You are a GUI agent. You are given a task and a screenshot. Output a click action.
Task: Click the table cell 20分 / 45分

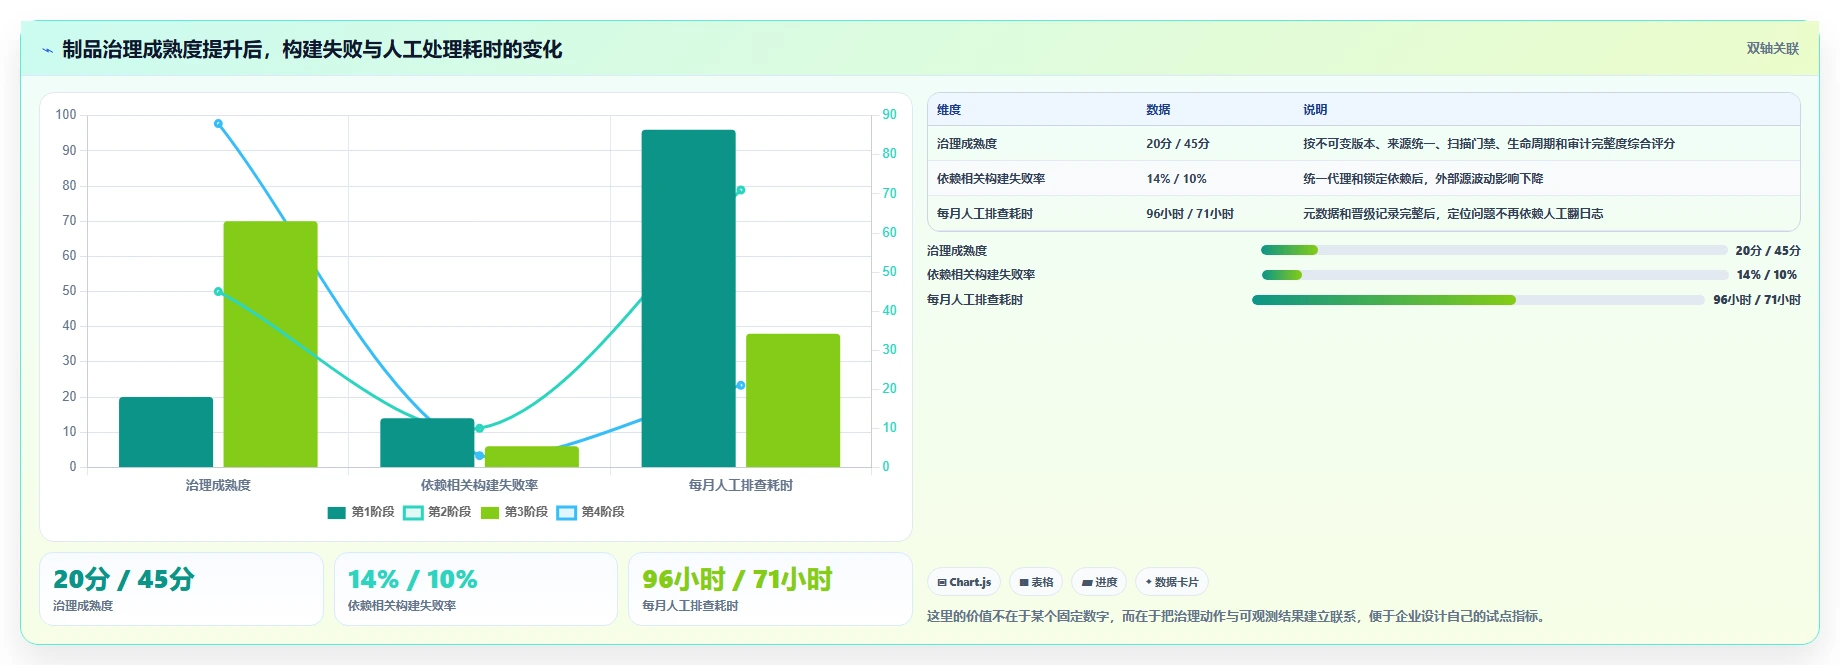(1178, 144)
